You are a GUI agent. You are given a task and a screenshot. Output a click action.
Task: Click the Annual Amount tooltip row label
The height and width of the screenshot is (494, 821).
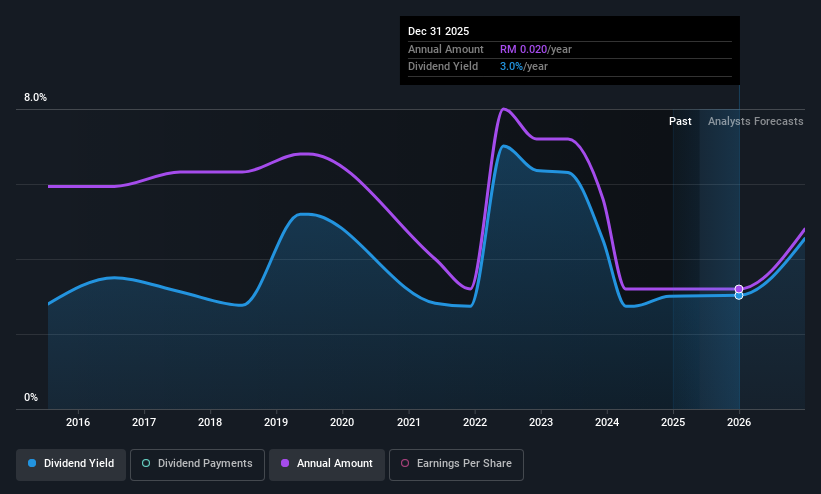446,49
